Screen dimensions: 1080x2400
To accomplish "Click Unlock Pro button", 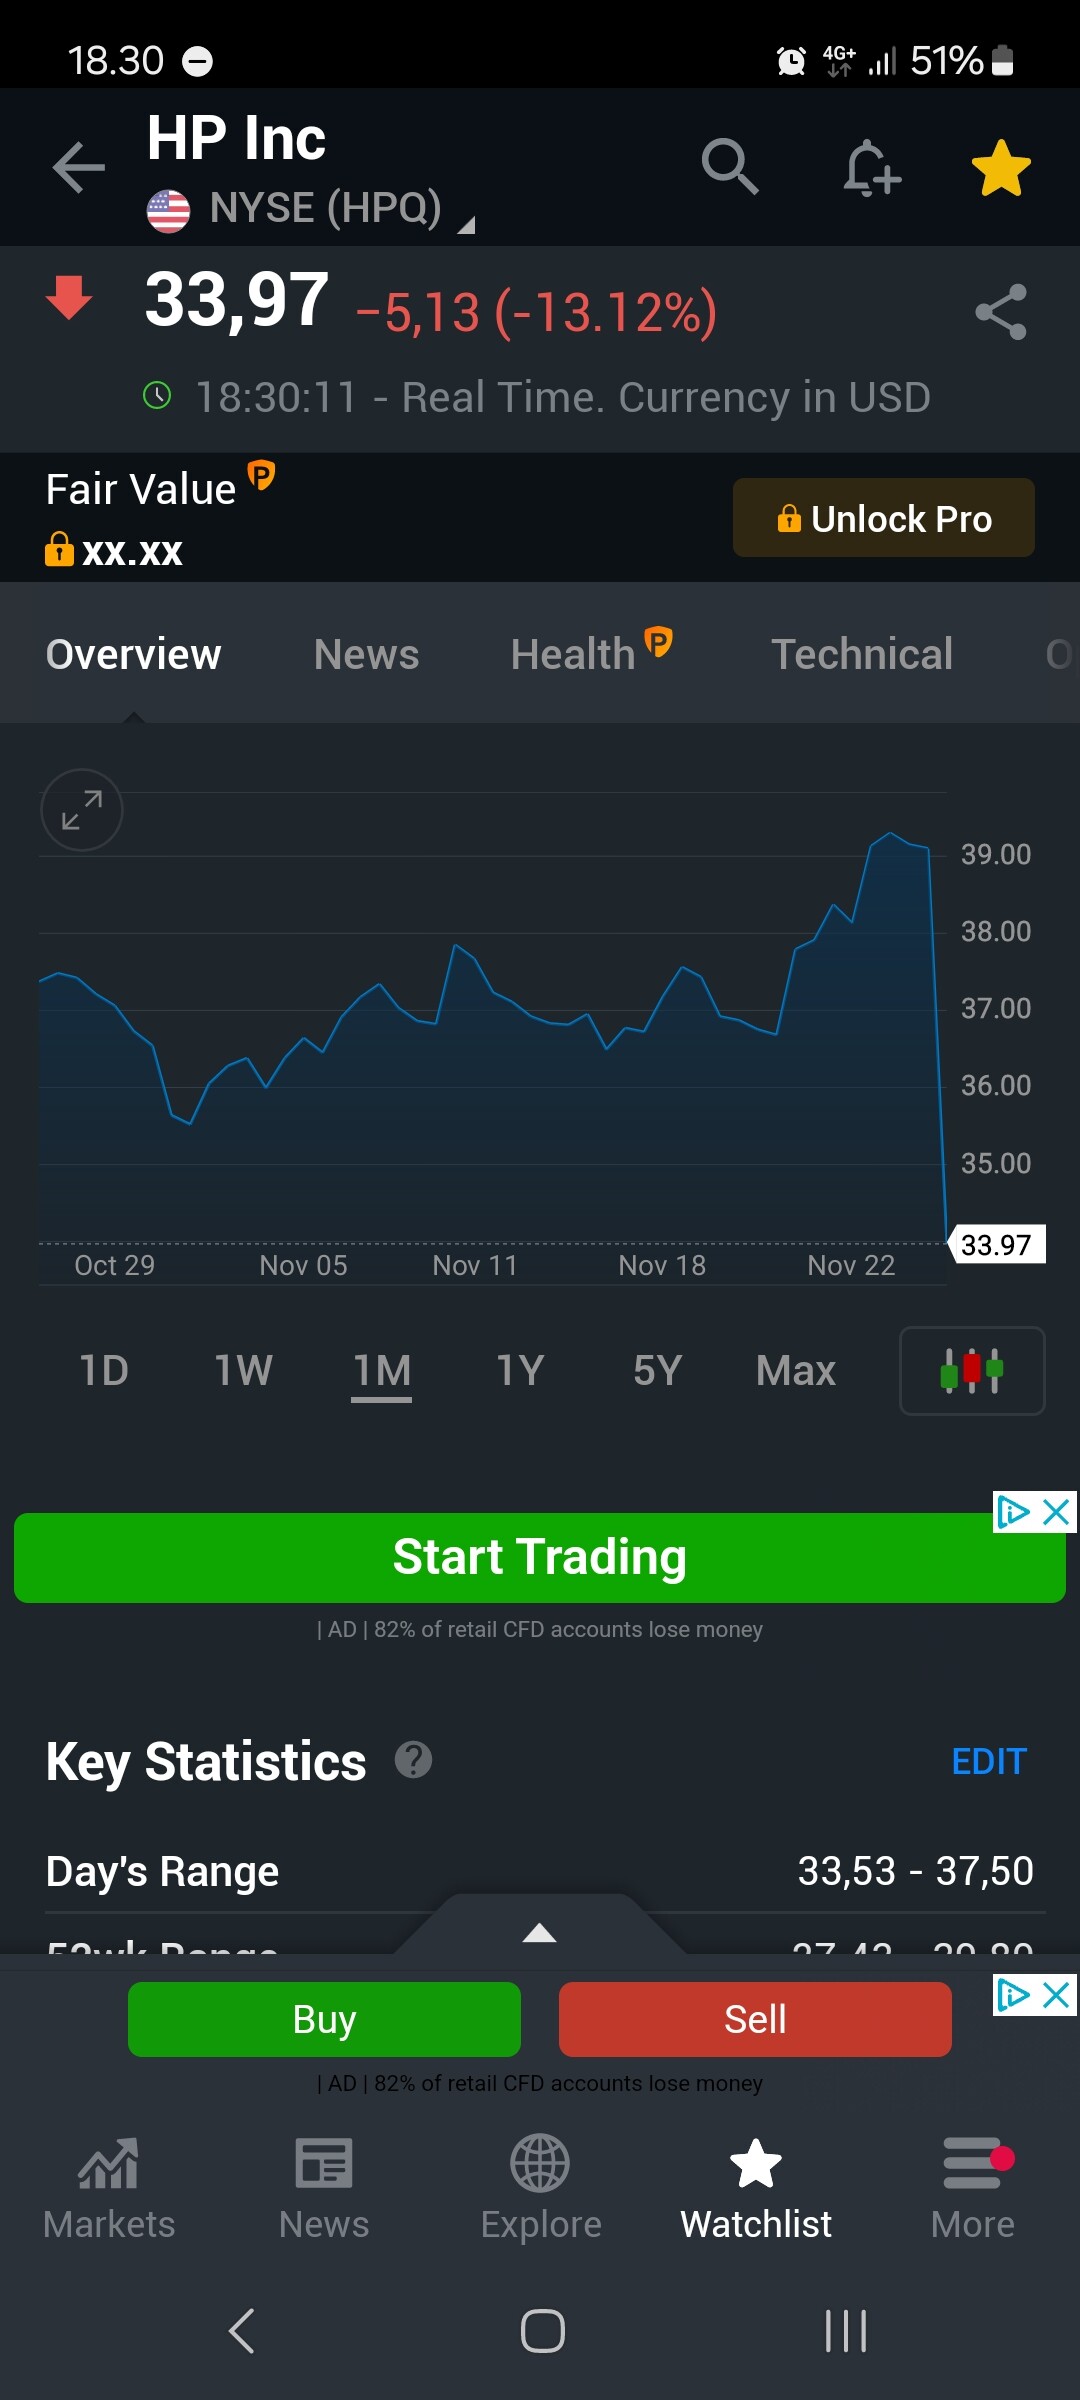I will point(884,518).
